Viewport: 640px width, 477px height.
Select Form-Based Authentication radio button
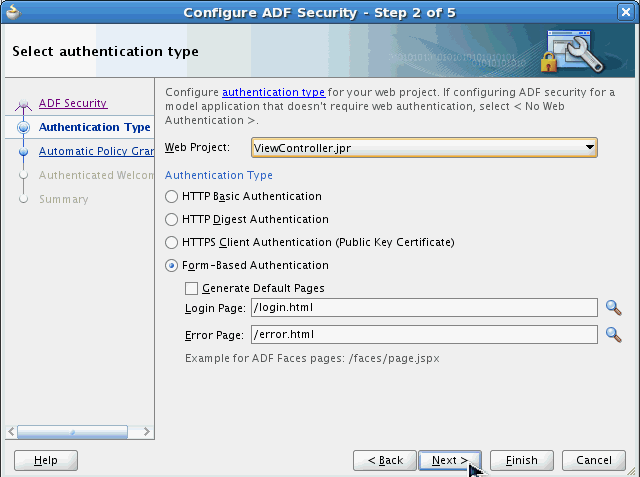[x=171, y=266]
